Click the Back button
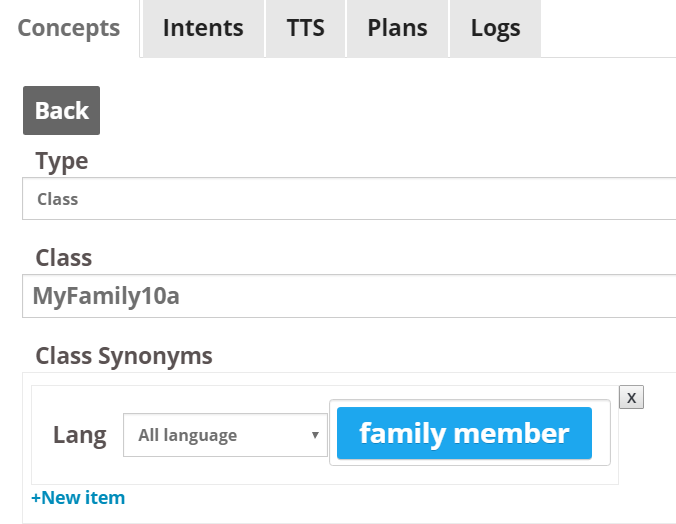The image size is (676, 524). [x=62, y=110]
